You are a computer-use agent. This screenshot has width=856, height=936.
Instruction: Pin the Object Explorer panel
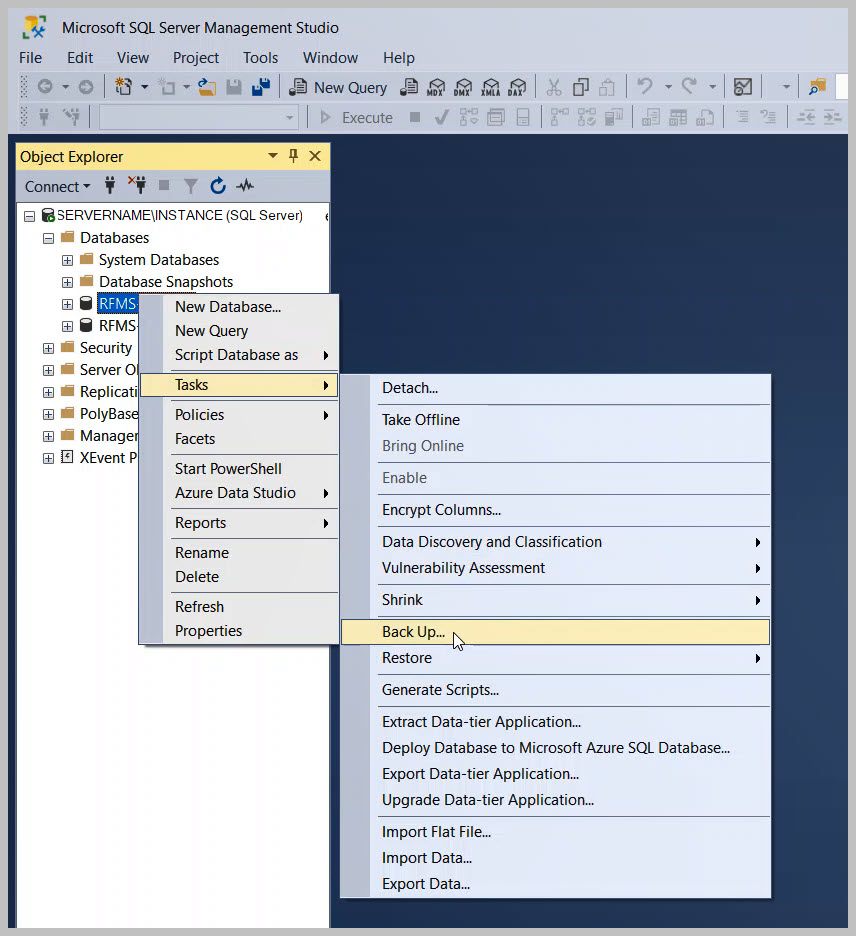pos(293,156)
